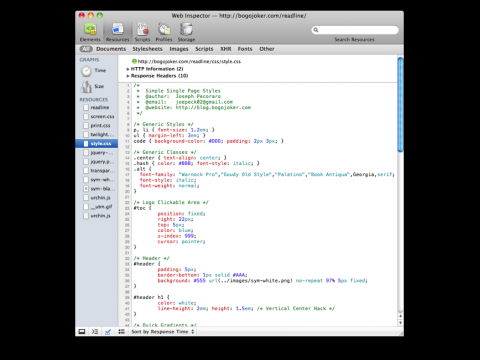
Task: Click the scrollbar up arrow
Action: coord(400,316)
